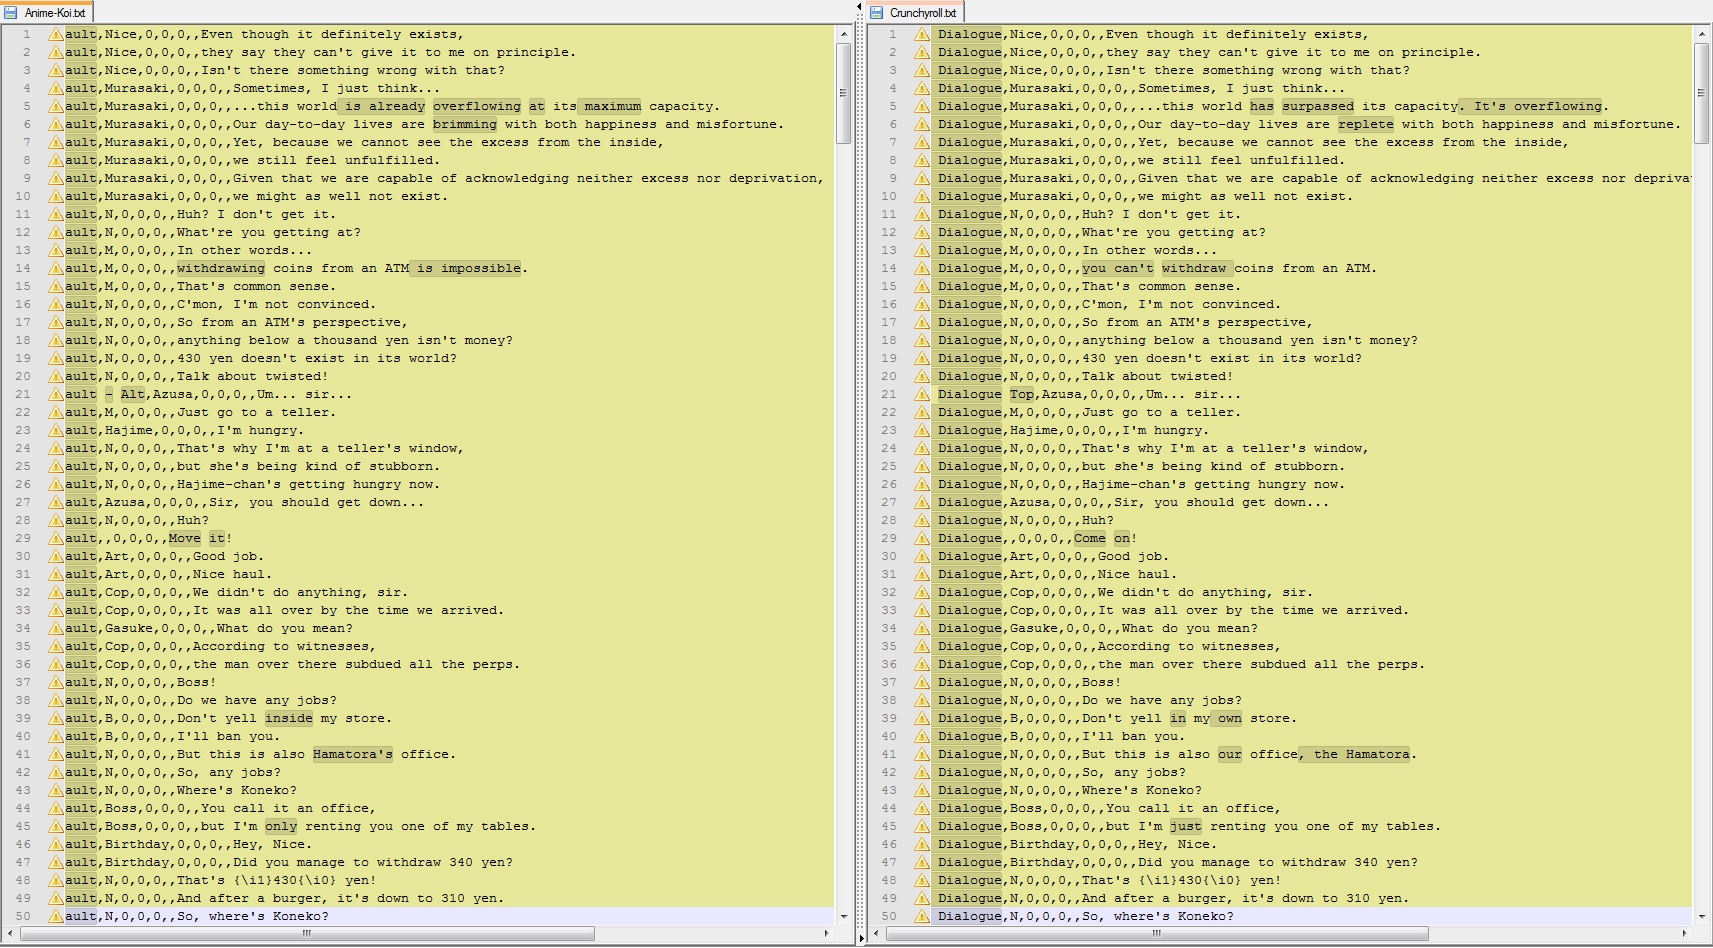Click the warning icon on line 39 in Crunchyroll pane
The image size is (1713, 948).
(922, 718)
